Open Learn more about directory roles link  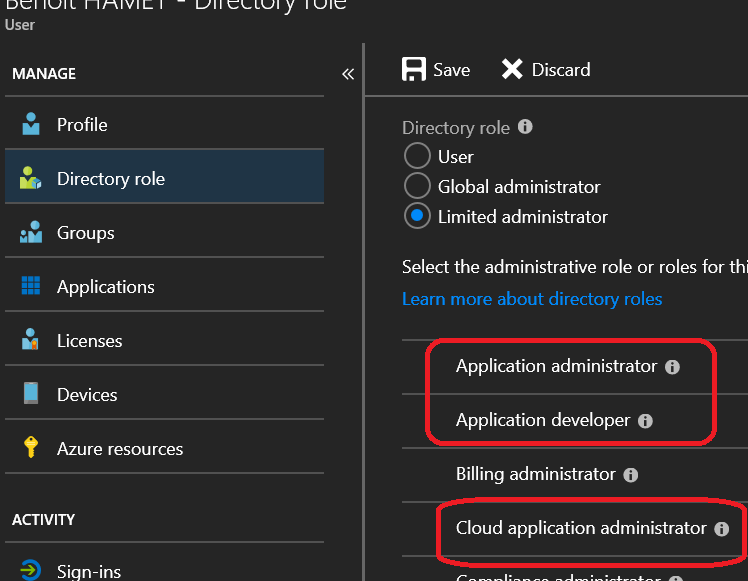[532, 299]
